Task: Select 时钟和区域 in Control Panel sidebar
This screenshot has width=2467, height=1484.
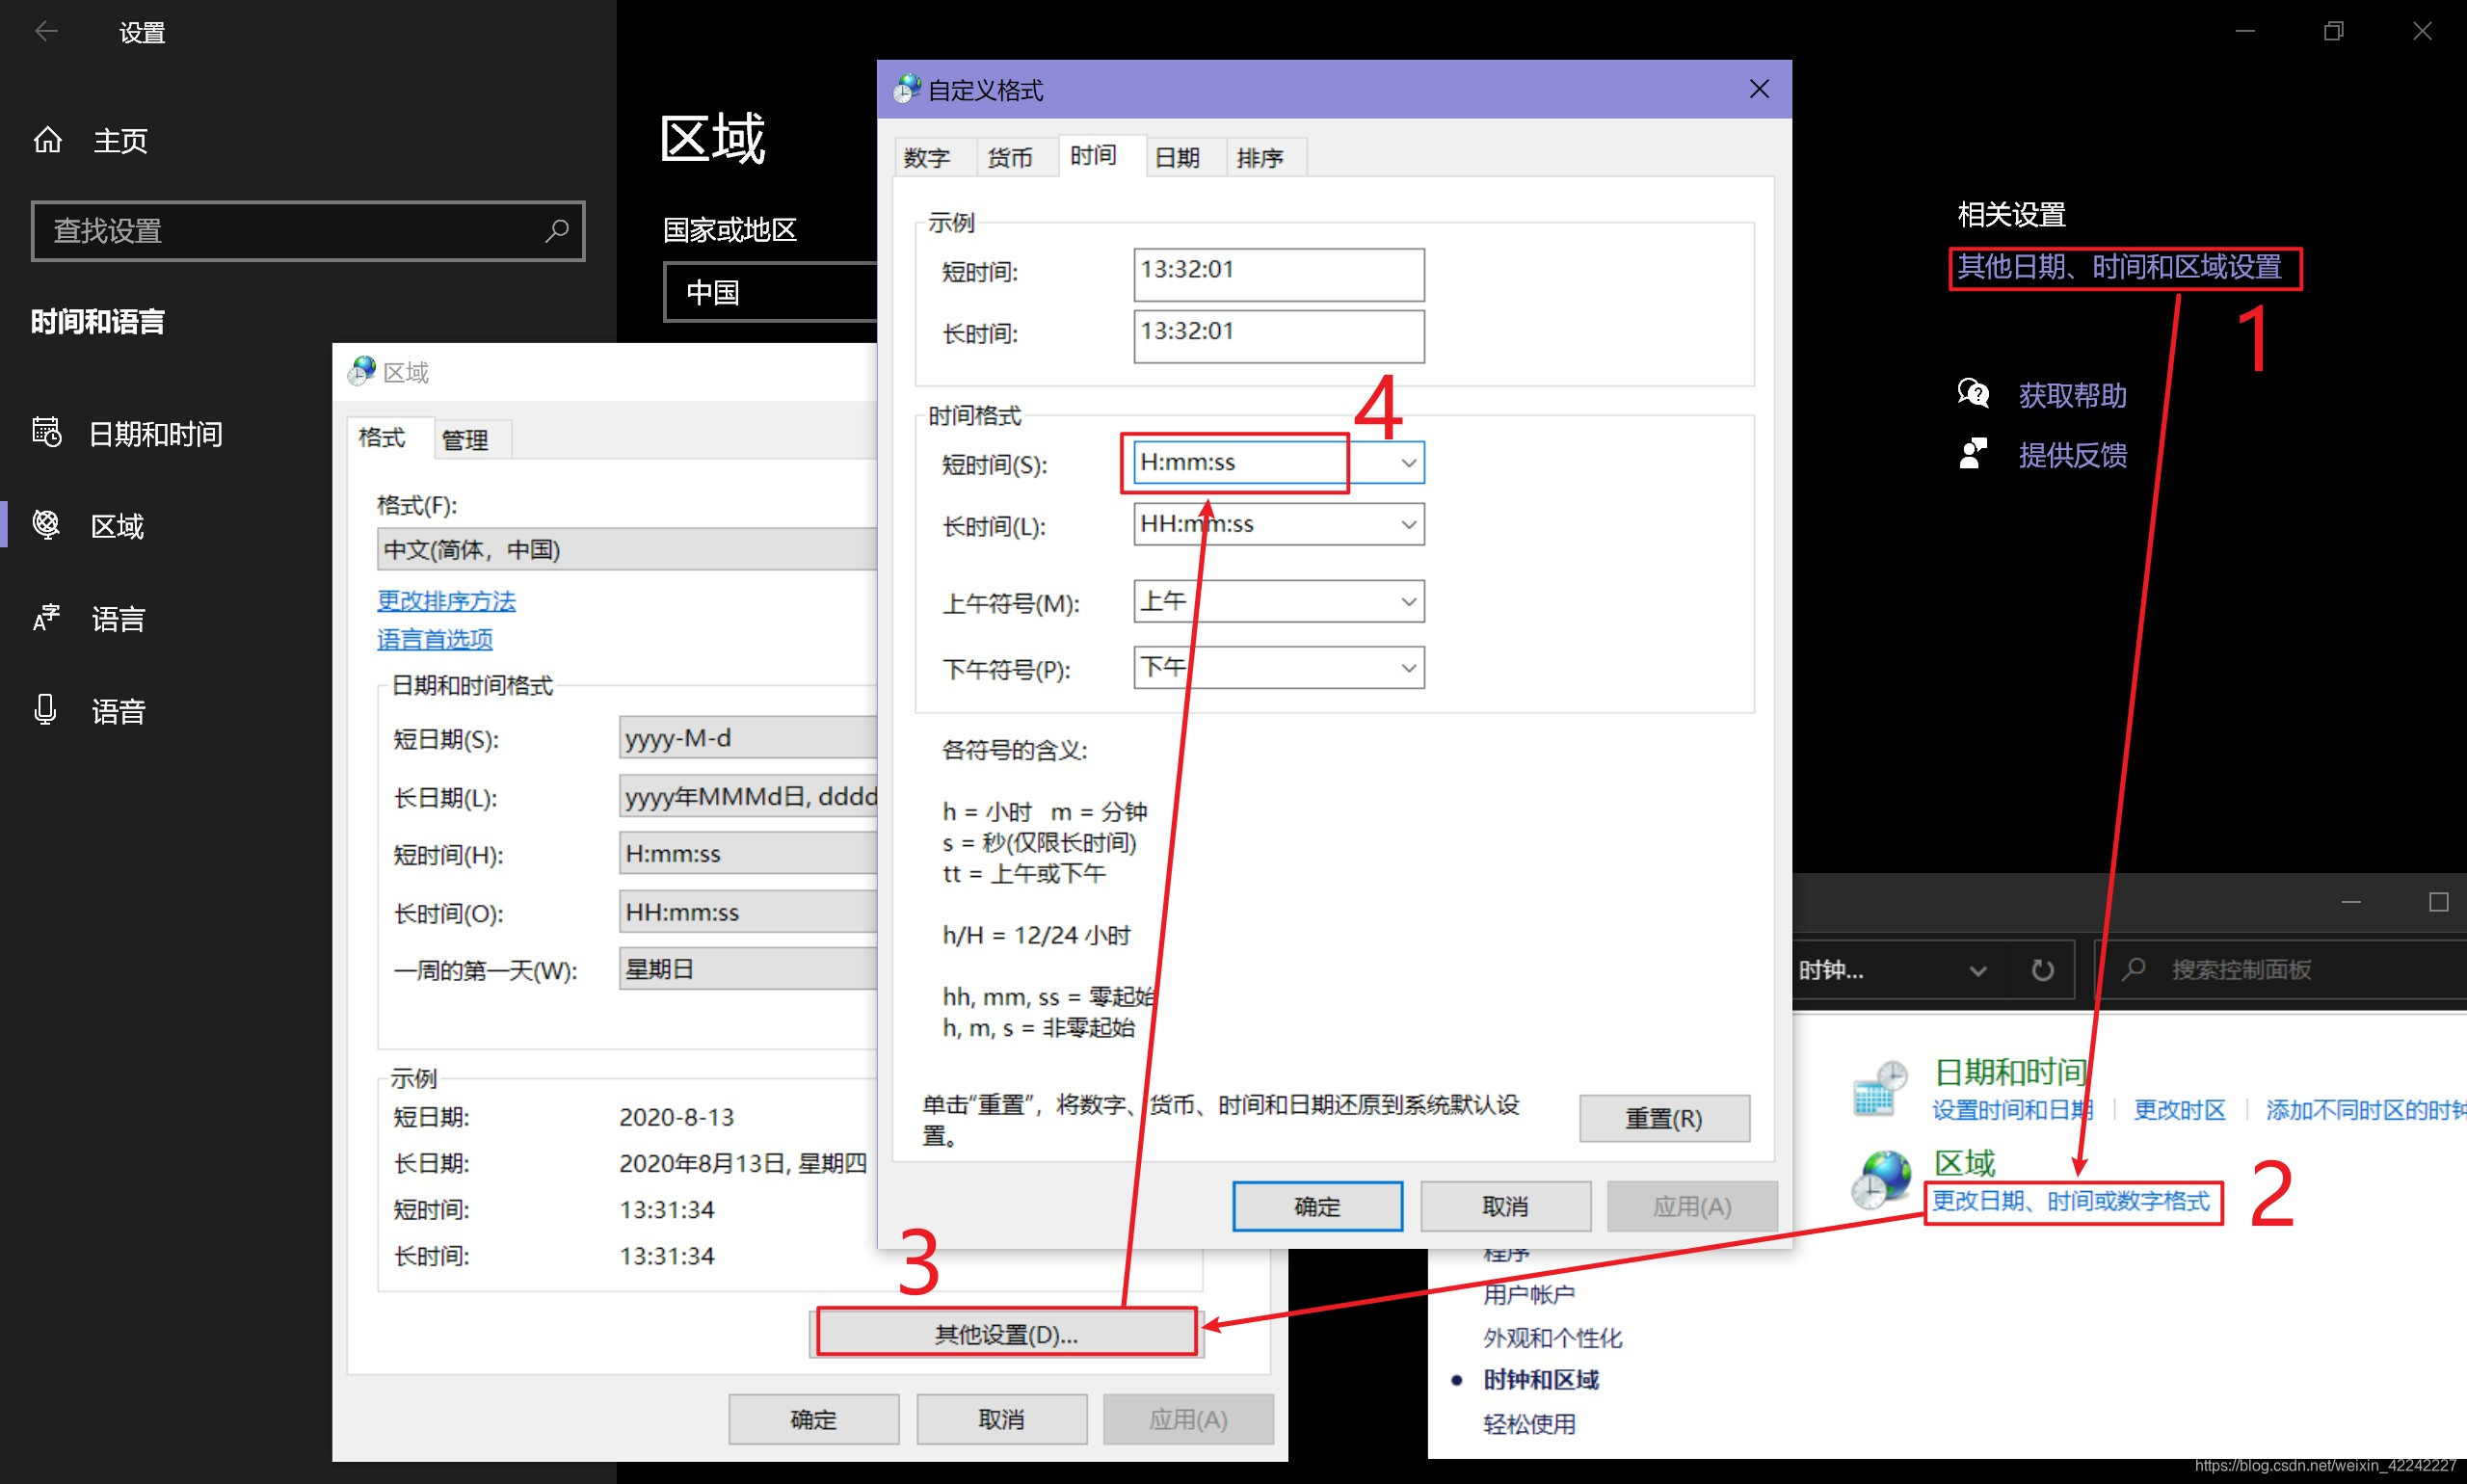Action: (x=1541, y=1380)
